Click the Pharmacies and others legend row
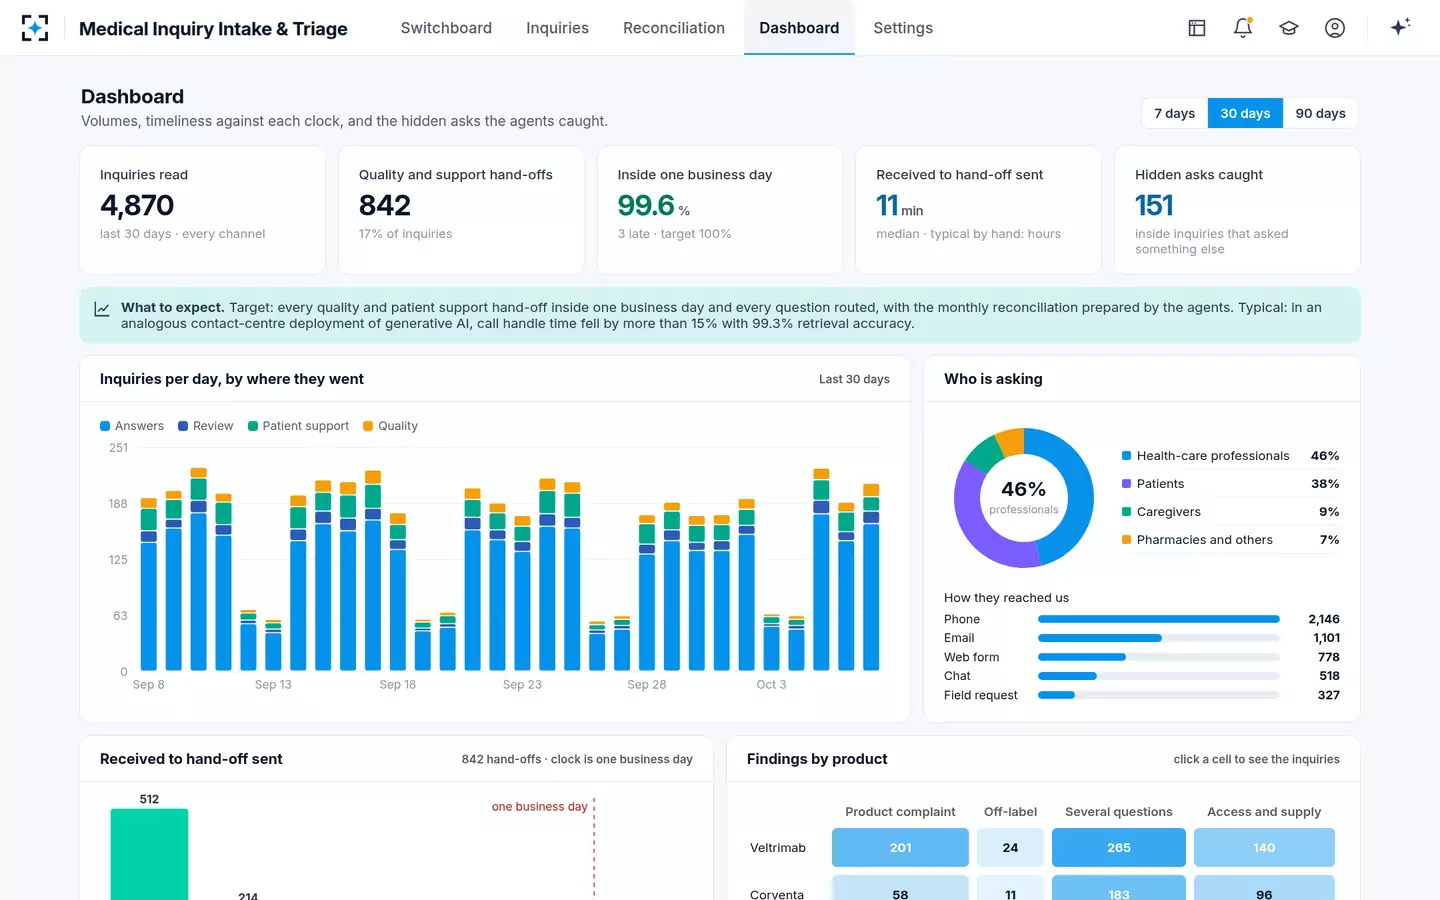This screenshot has height=900, width=1440. [x=1230, y=540]
